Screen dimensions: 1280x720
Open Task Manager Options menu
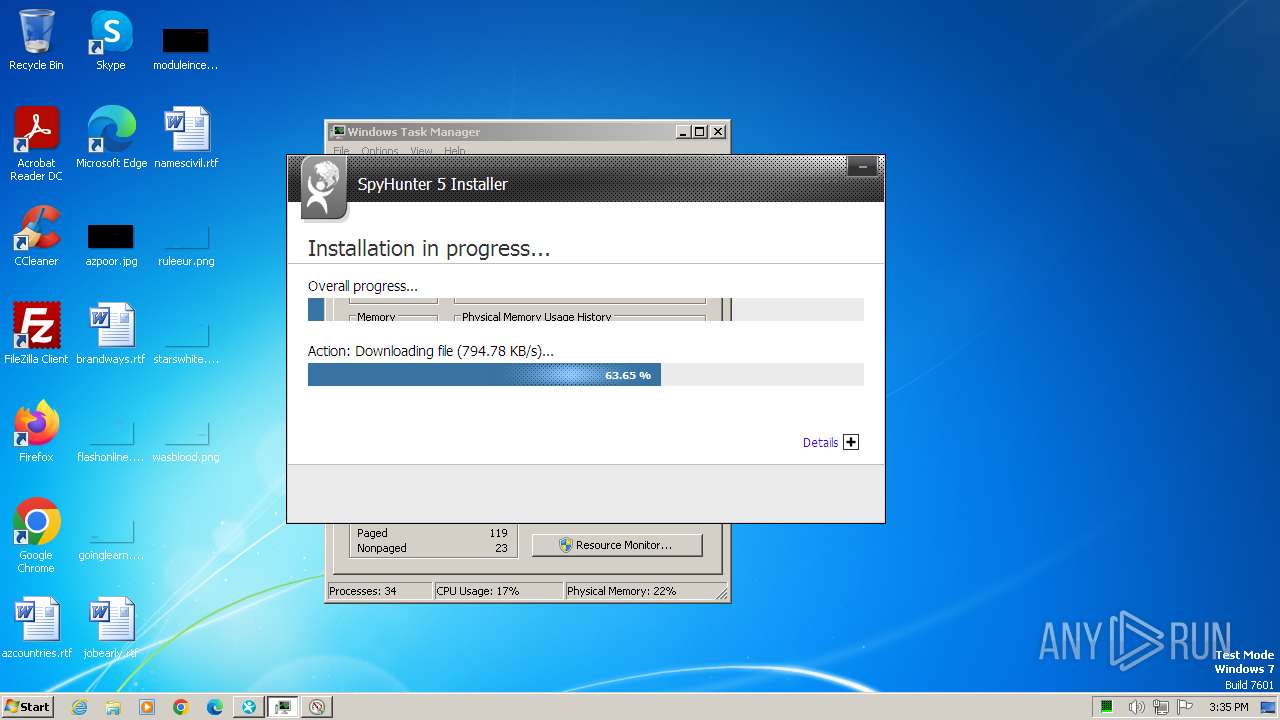[380, 151]
